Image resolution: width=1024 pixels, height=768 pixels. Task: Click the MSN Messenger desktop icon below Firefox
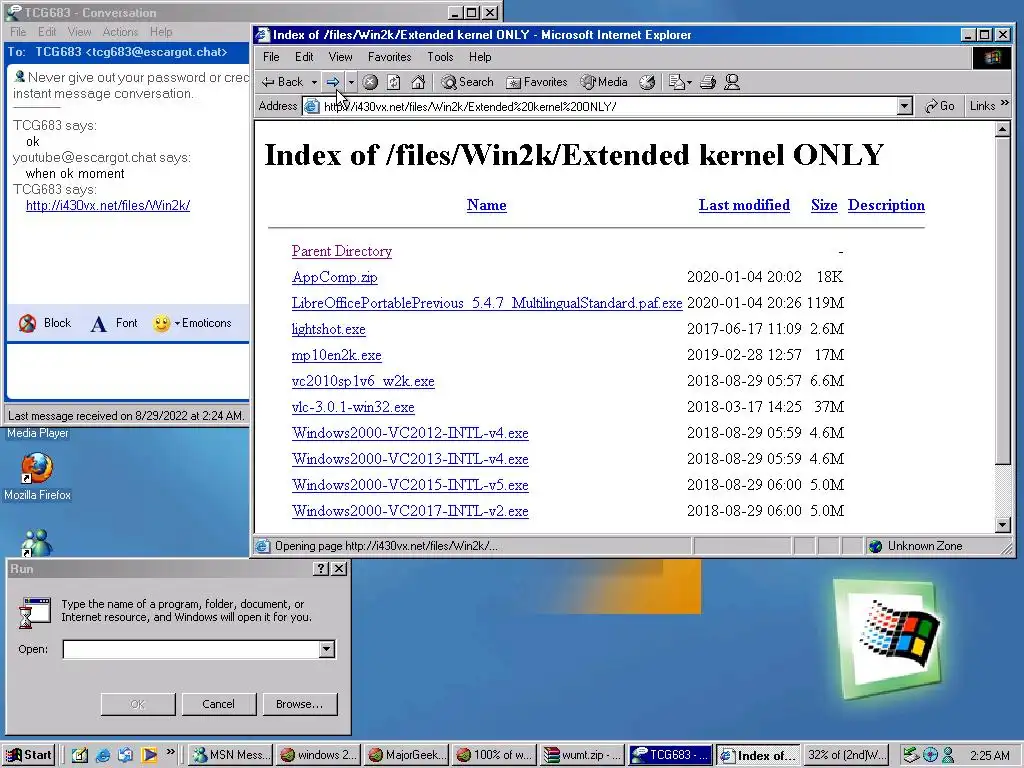[x=37, y=543]
